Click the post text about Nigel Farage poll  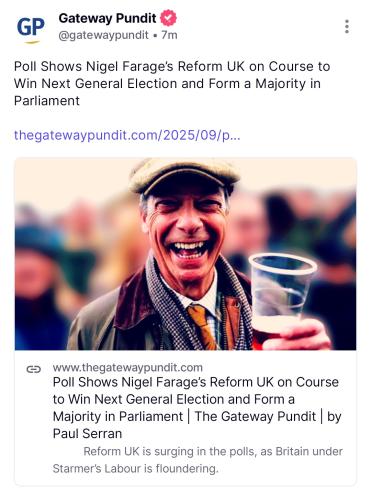pos(172,83)
